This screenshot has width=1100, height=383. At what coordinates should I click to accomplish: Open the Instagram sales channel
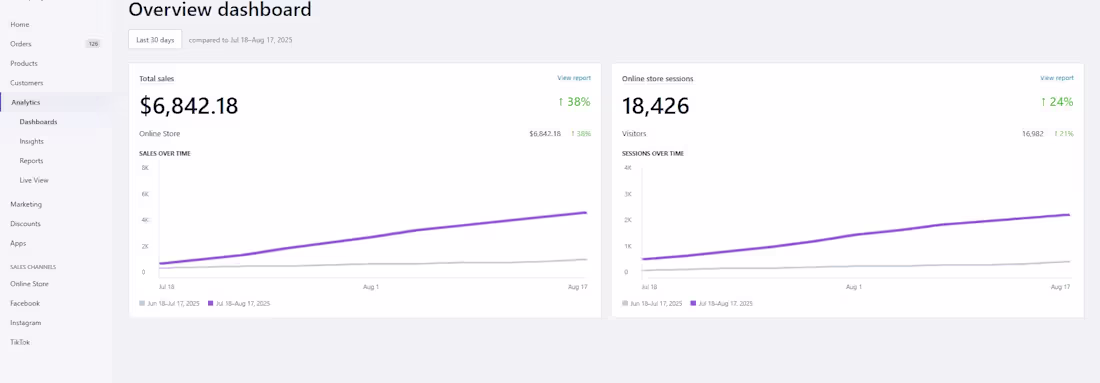[x=26, y=323]
